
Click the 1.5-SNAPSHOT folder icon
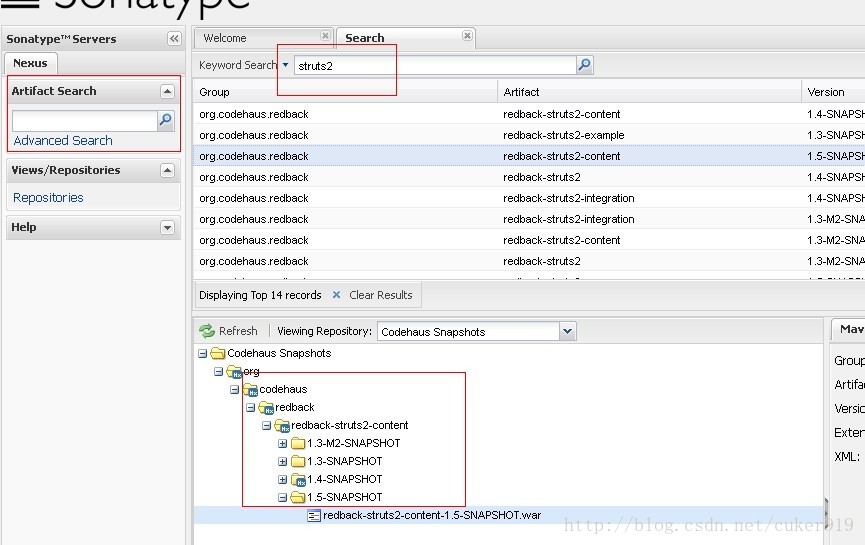[298, 497]
